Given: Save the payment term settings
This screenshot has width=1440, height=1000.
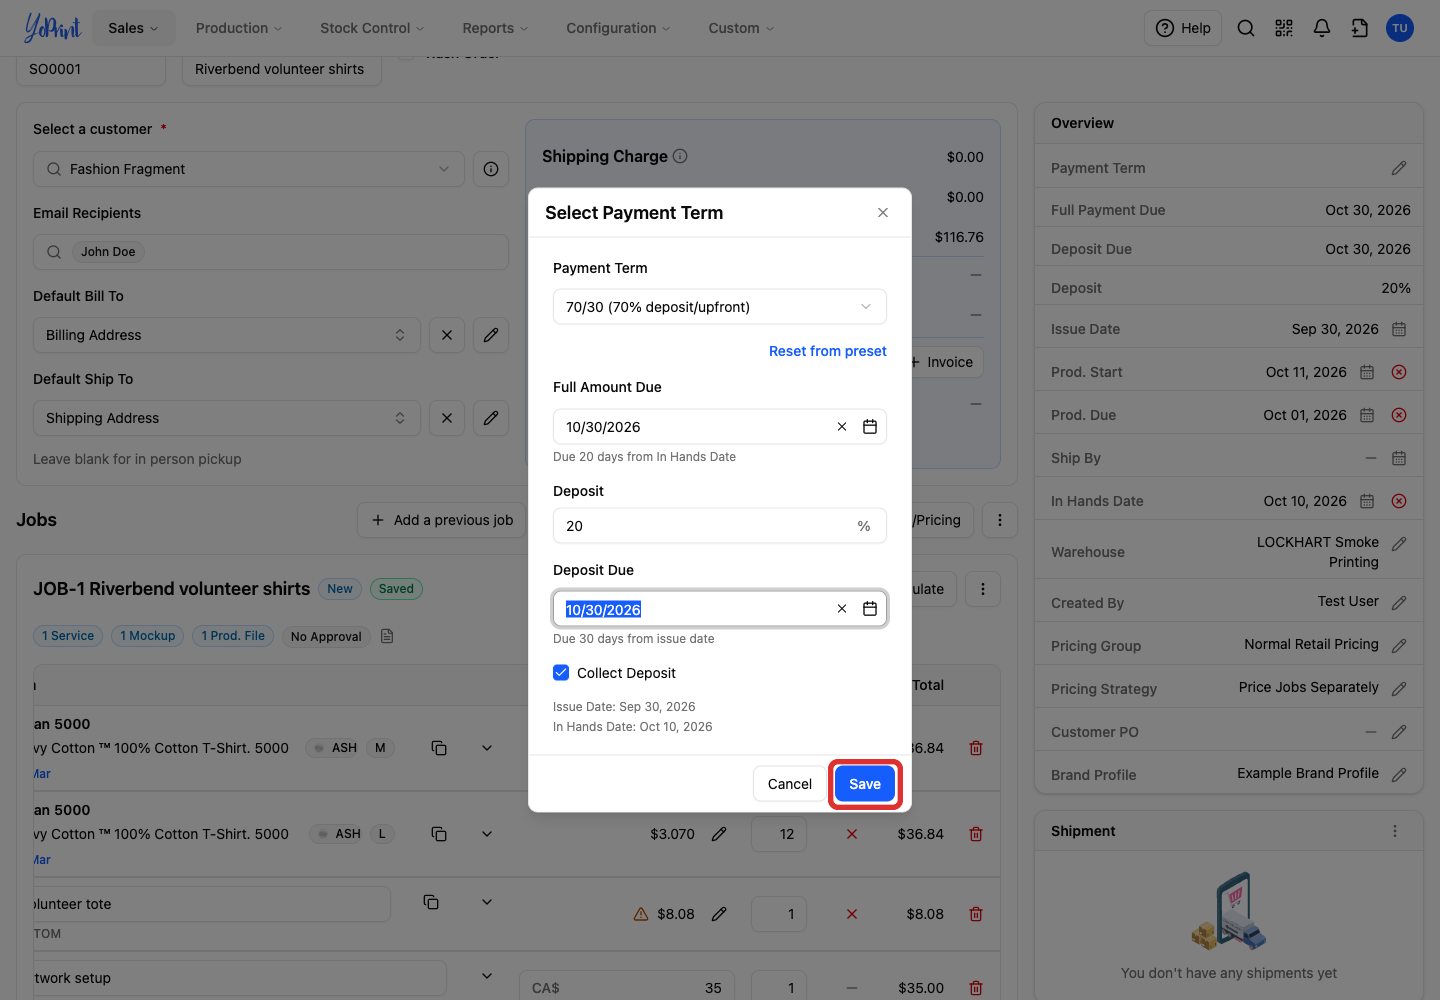Looking at the screenshot, I should point(865,784).
